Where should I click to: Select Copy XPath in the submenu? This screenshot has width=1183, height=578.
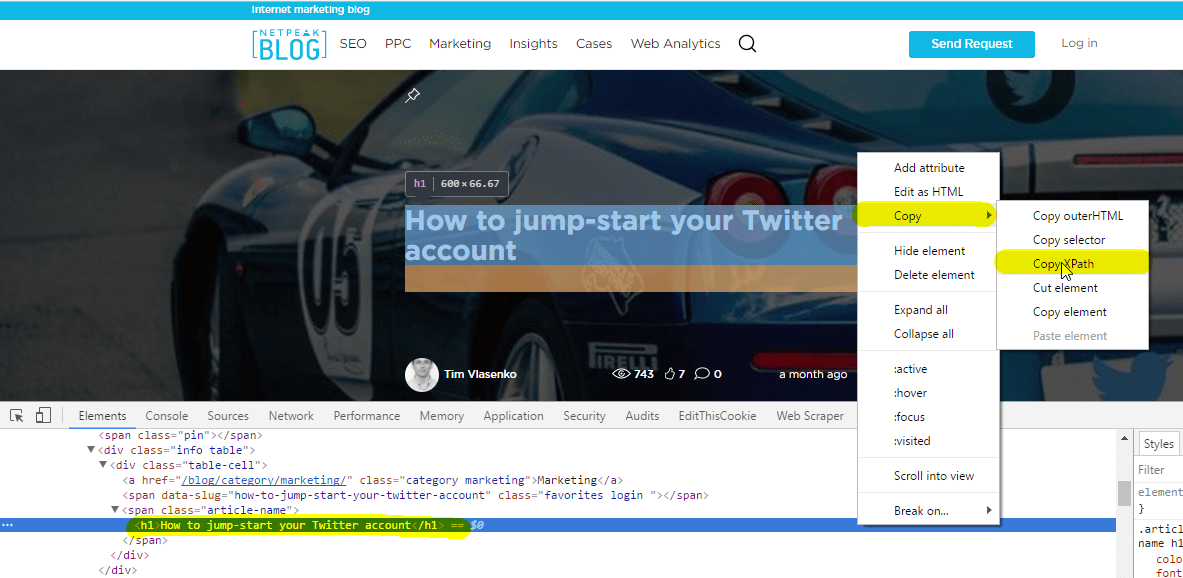(1072, 263)
